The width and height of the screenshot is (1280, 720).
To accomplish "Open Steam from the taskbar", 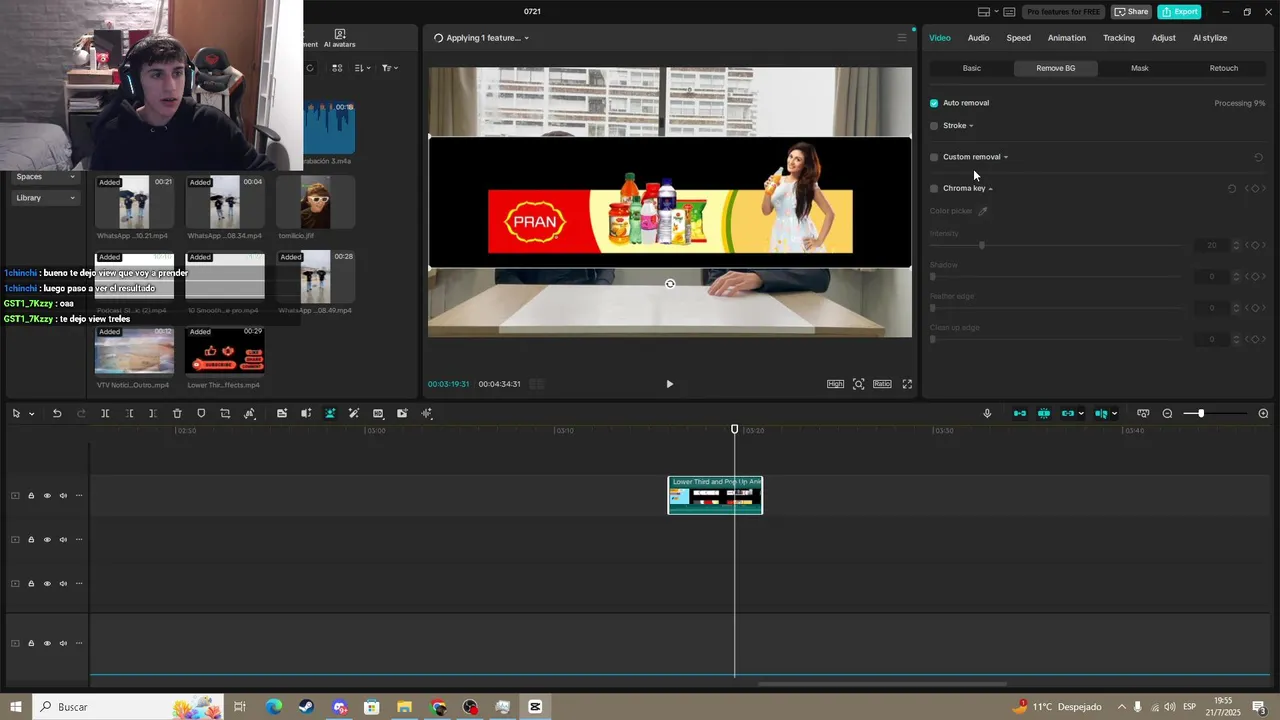I will 306,707.
